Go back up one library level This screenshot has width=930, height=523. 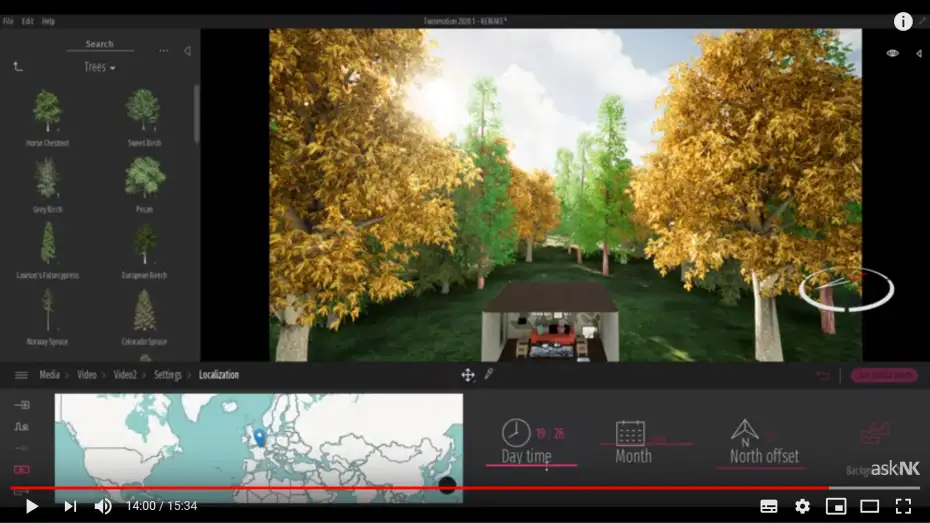pyautogui.click(x=18, y=67)
